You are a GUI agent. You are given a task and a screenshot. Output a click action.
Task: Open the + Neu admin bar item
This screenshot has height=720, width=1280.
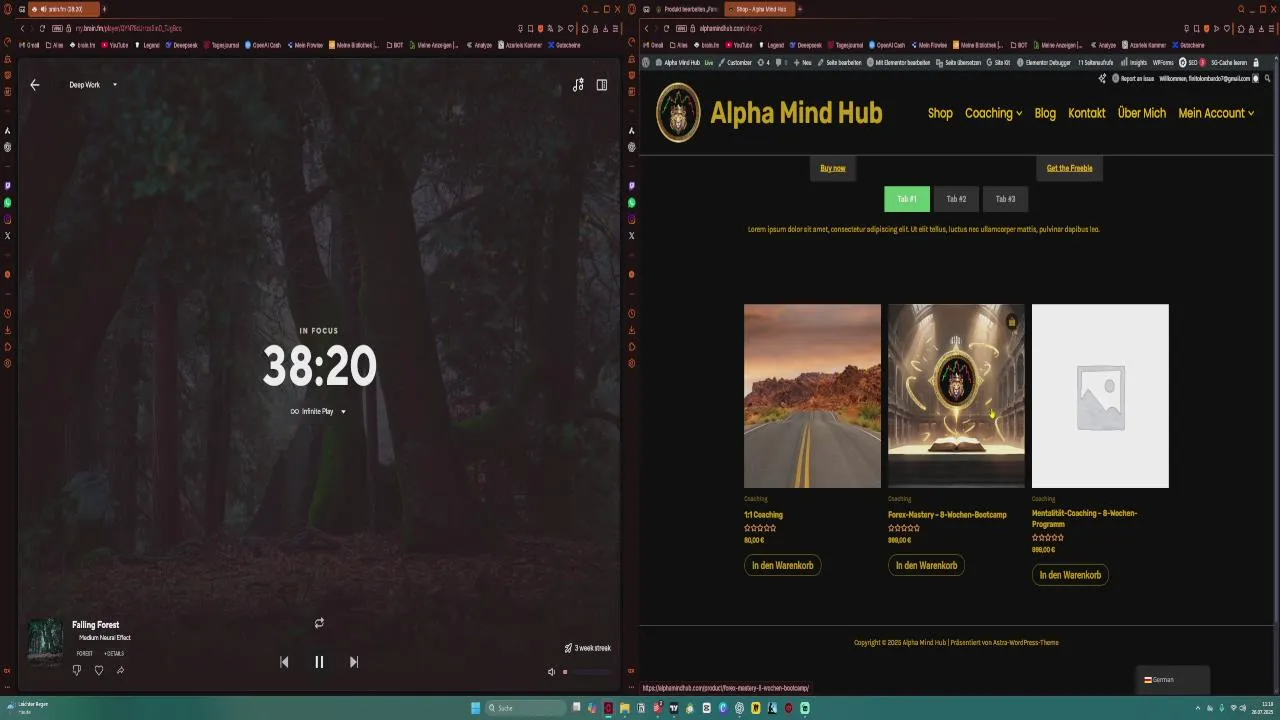[x=802, y=62]
